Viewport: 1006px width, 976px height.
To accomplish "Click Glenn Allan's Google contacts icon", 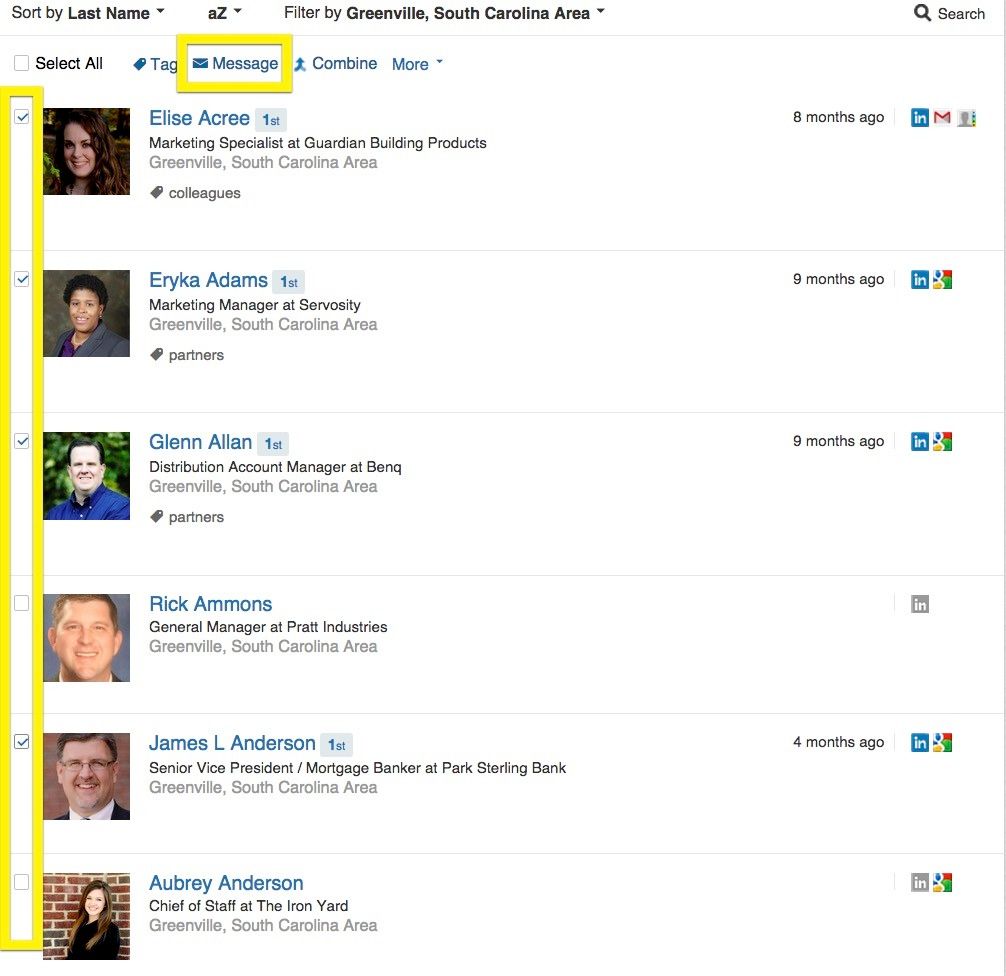I will click(x=942, y=442).
